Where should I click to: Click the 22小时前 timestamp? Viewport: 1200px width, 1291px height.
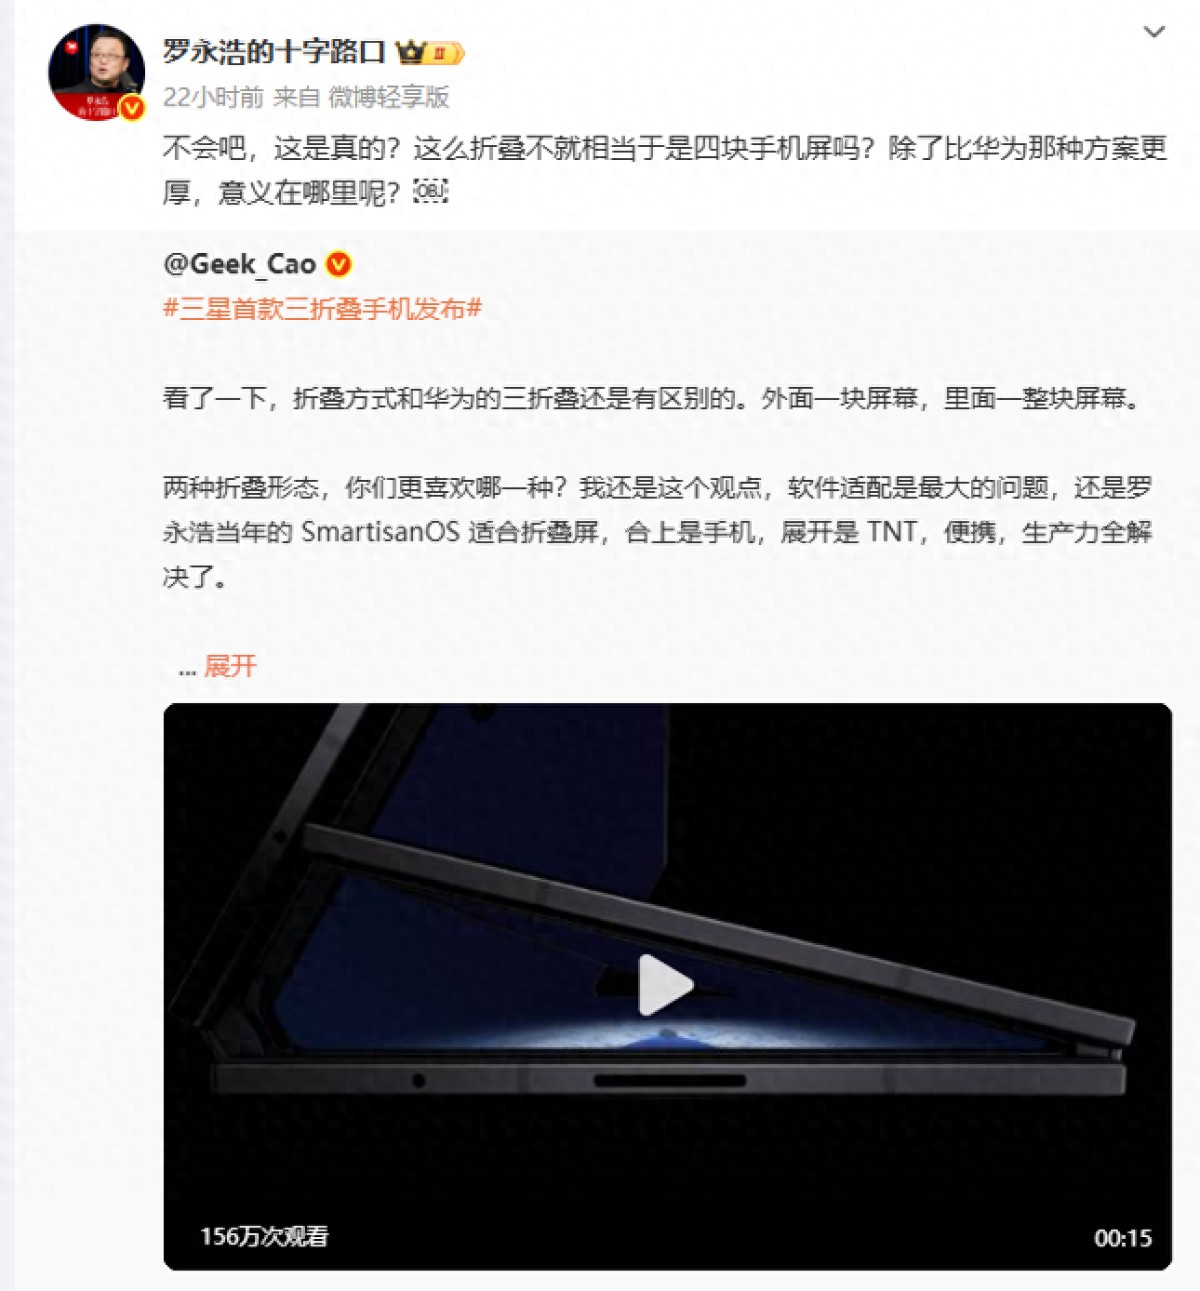tap(213, 97)
